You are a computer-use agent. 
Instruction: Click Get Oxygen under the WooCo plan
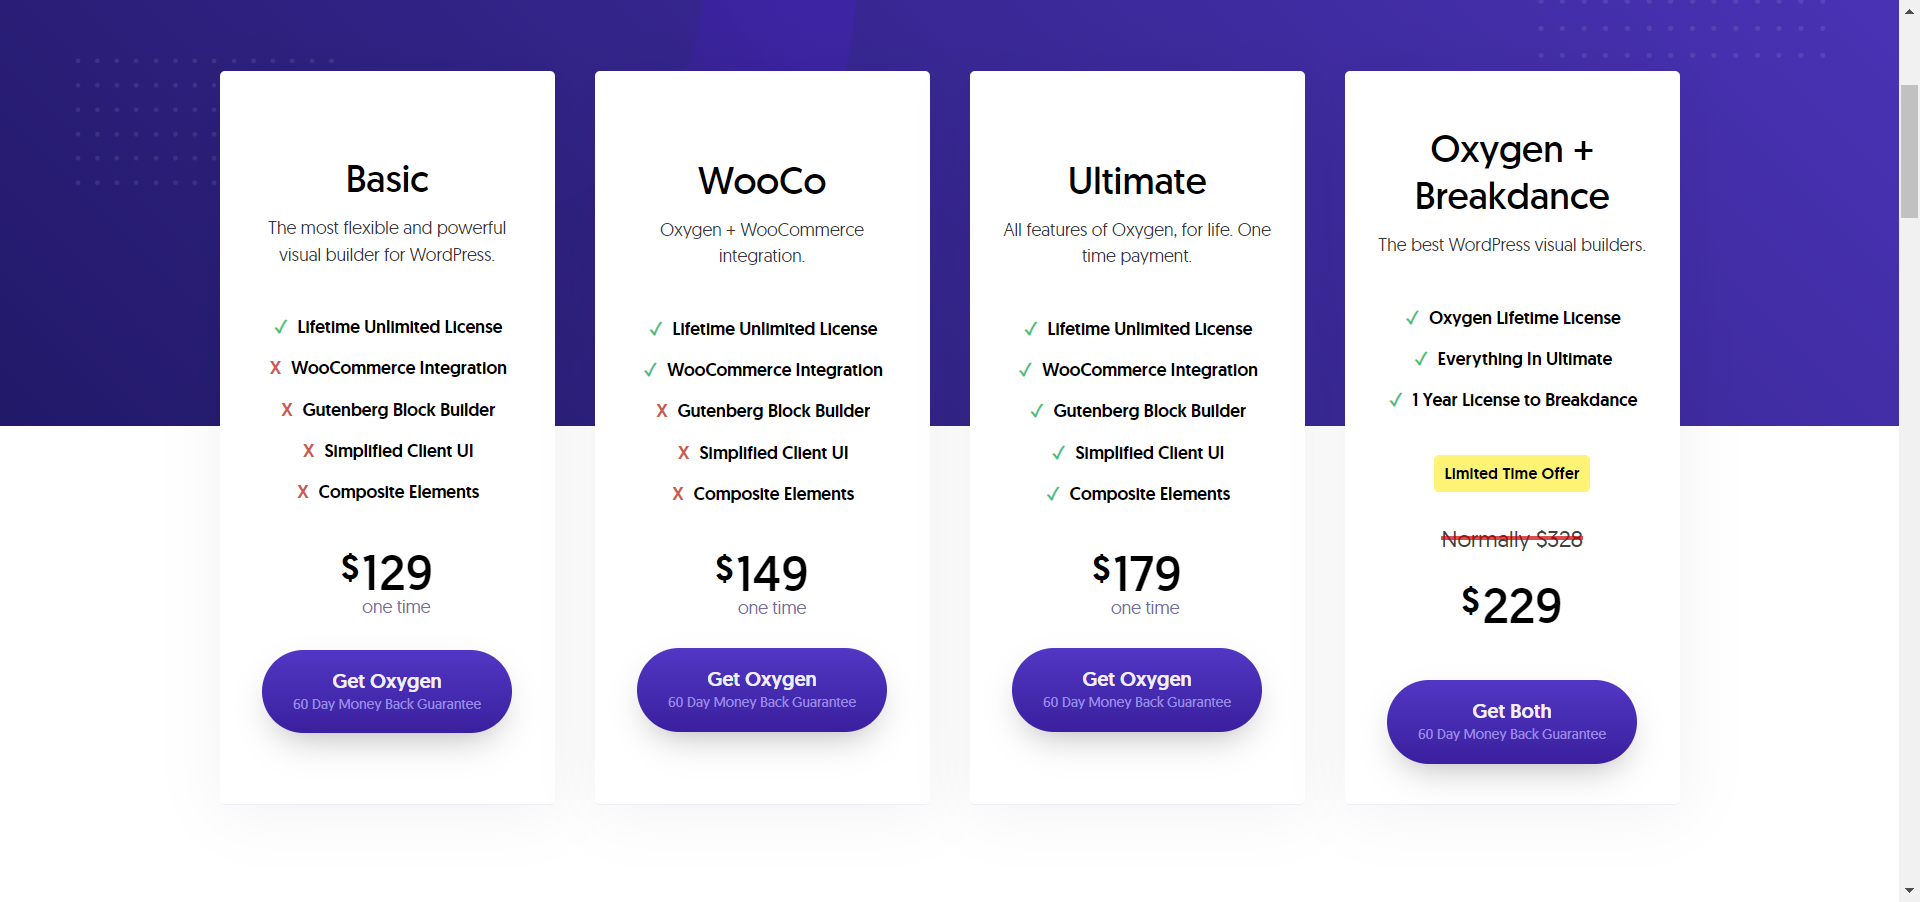[x=761, y=689]
